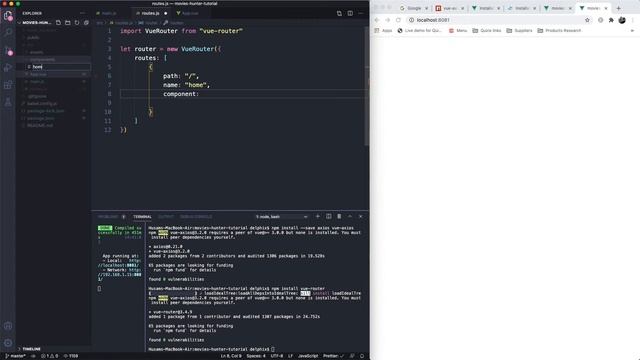Open the Search view in activity bar
Image resolution: width=640 pixels, height=360 pixels.
click(8, 33)
